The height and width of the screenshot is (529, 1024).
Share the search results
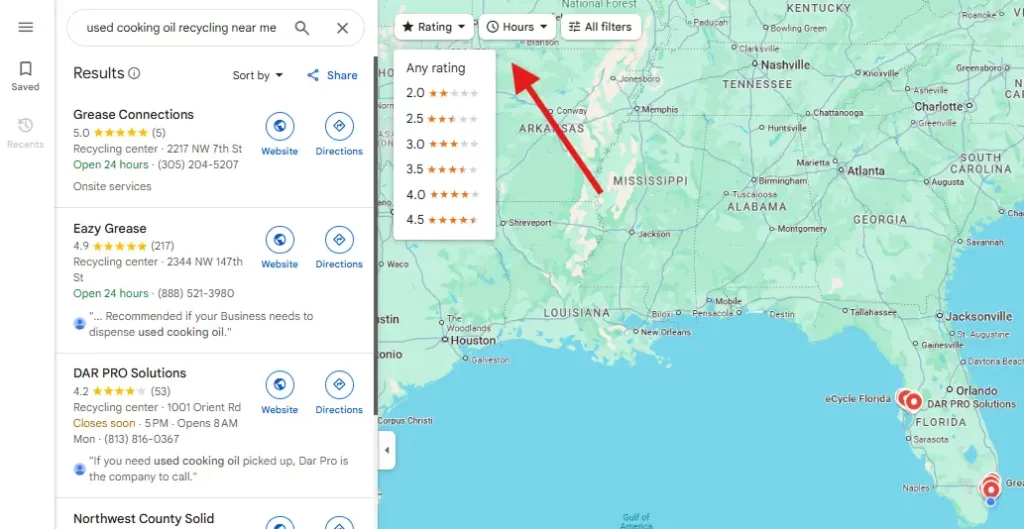pos(332,75)
